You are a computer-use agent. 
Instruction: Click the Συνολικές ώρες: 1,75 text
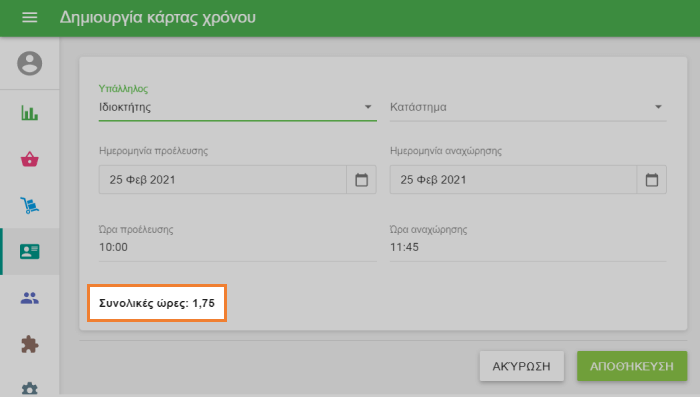157,303
